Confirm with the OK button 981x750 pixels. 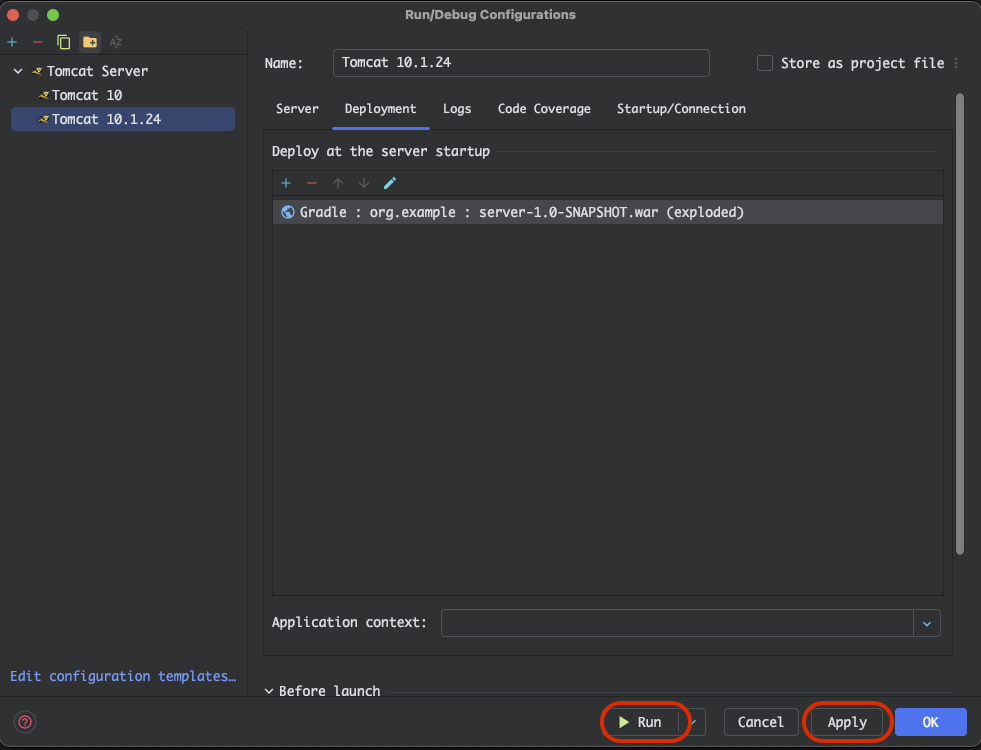(930, 722)
